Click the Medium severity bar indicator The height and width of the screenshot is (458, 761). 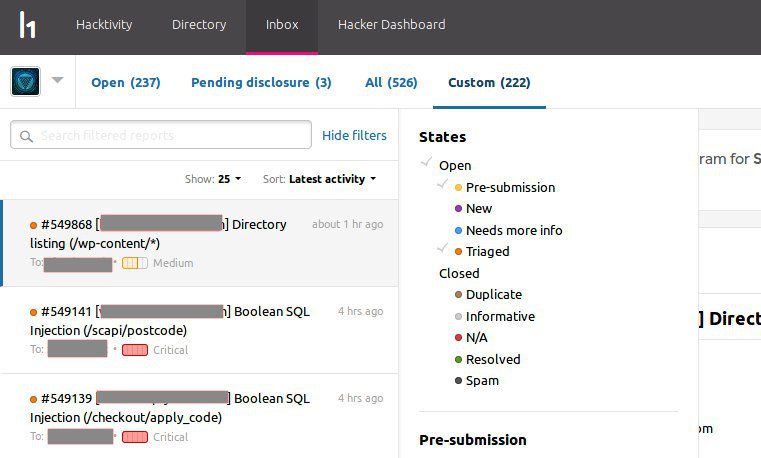pos(135,263)
